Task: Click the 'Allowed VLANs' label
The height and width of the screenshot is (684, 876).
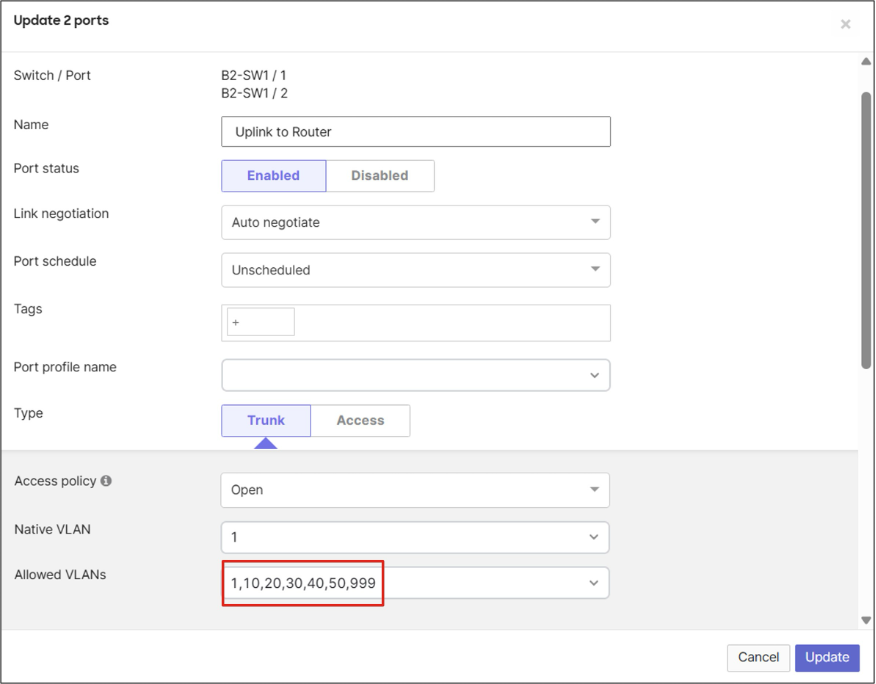Action: coord(60,574)
